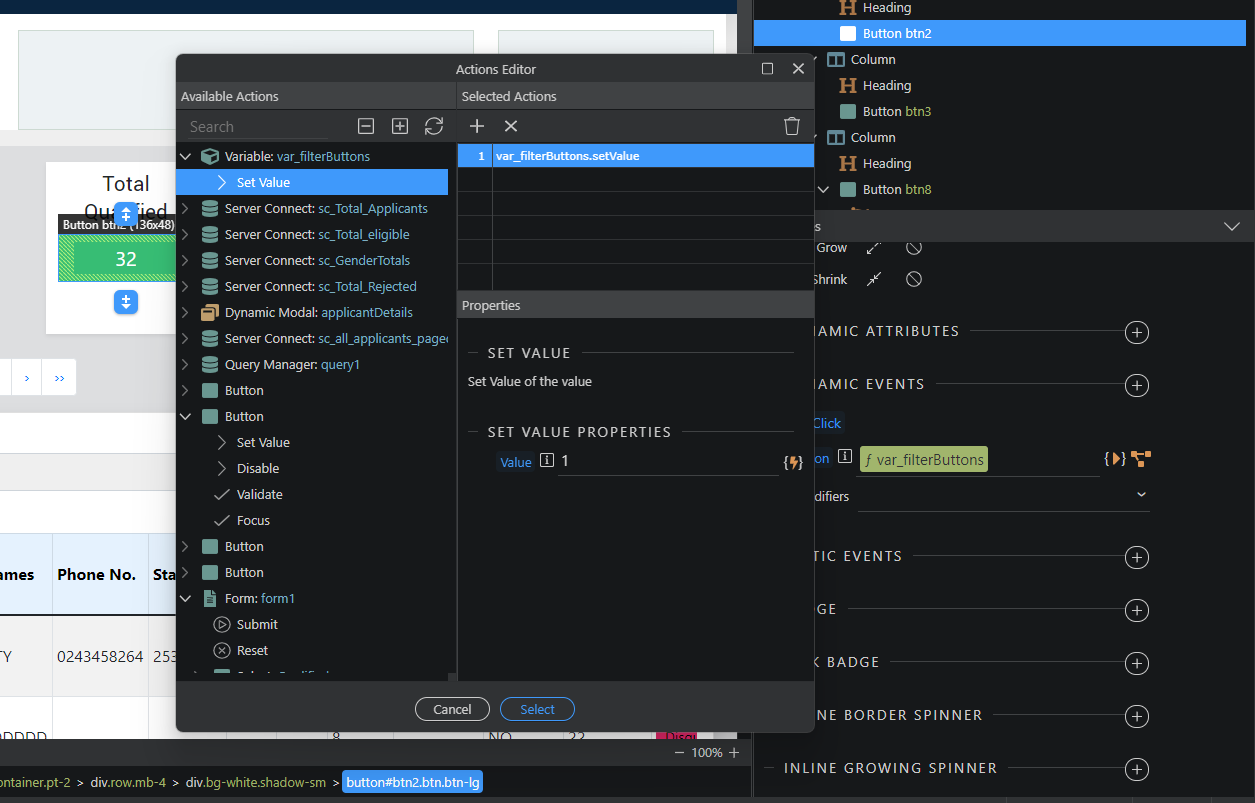
Task: Add a new Dynamic Events entry
Action: (1136, 385)
